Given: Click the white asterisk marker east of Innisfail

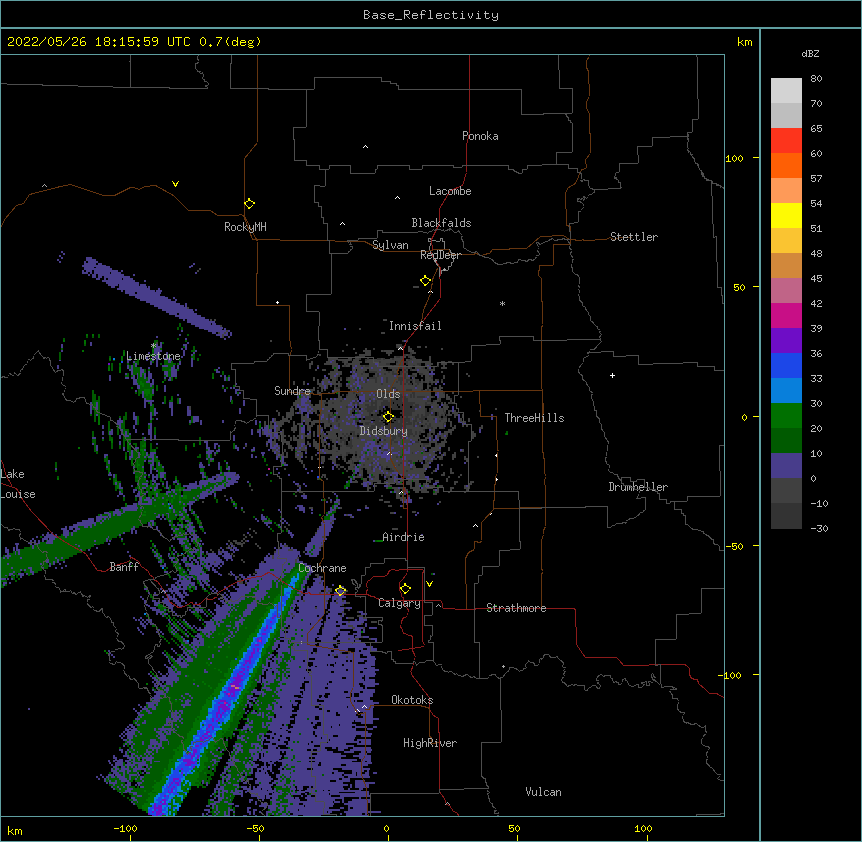Looking at the screenshot, I should pos(502,303).
